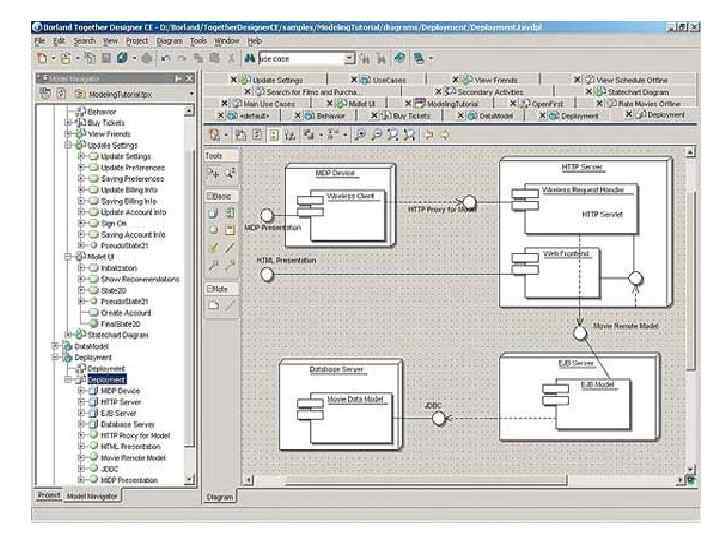Click the Redo toolbar icon
This screenshot has height=540, width=720.
(182, 58)
